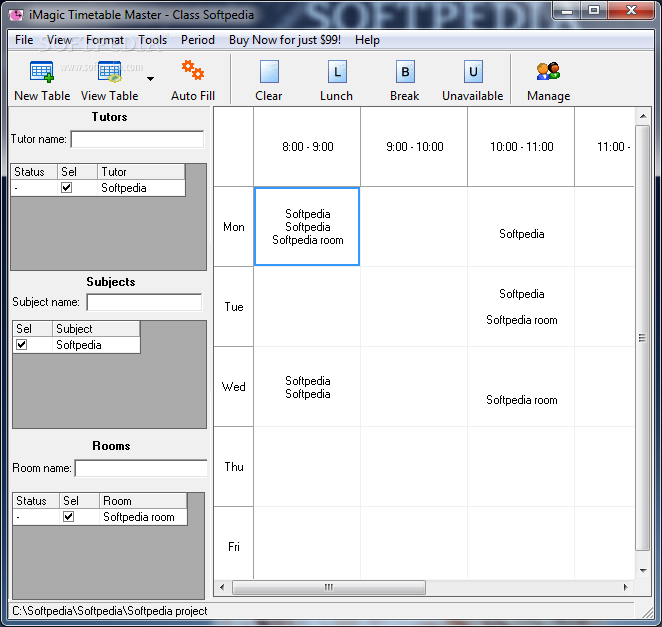This screenshot has height=627, width=662.
Task: Click the vertical scrollbar thumb
Action: [643, 338]
